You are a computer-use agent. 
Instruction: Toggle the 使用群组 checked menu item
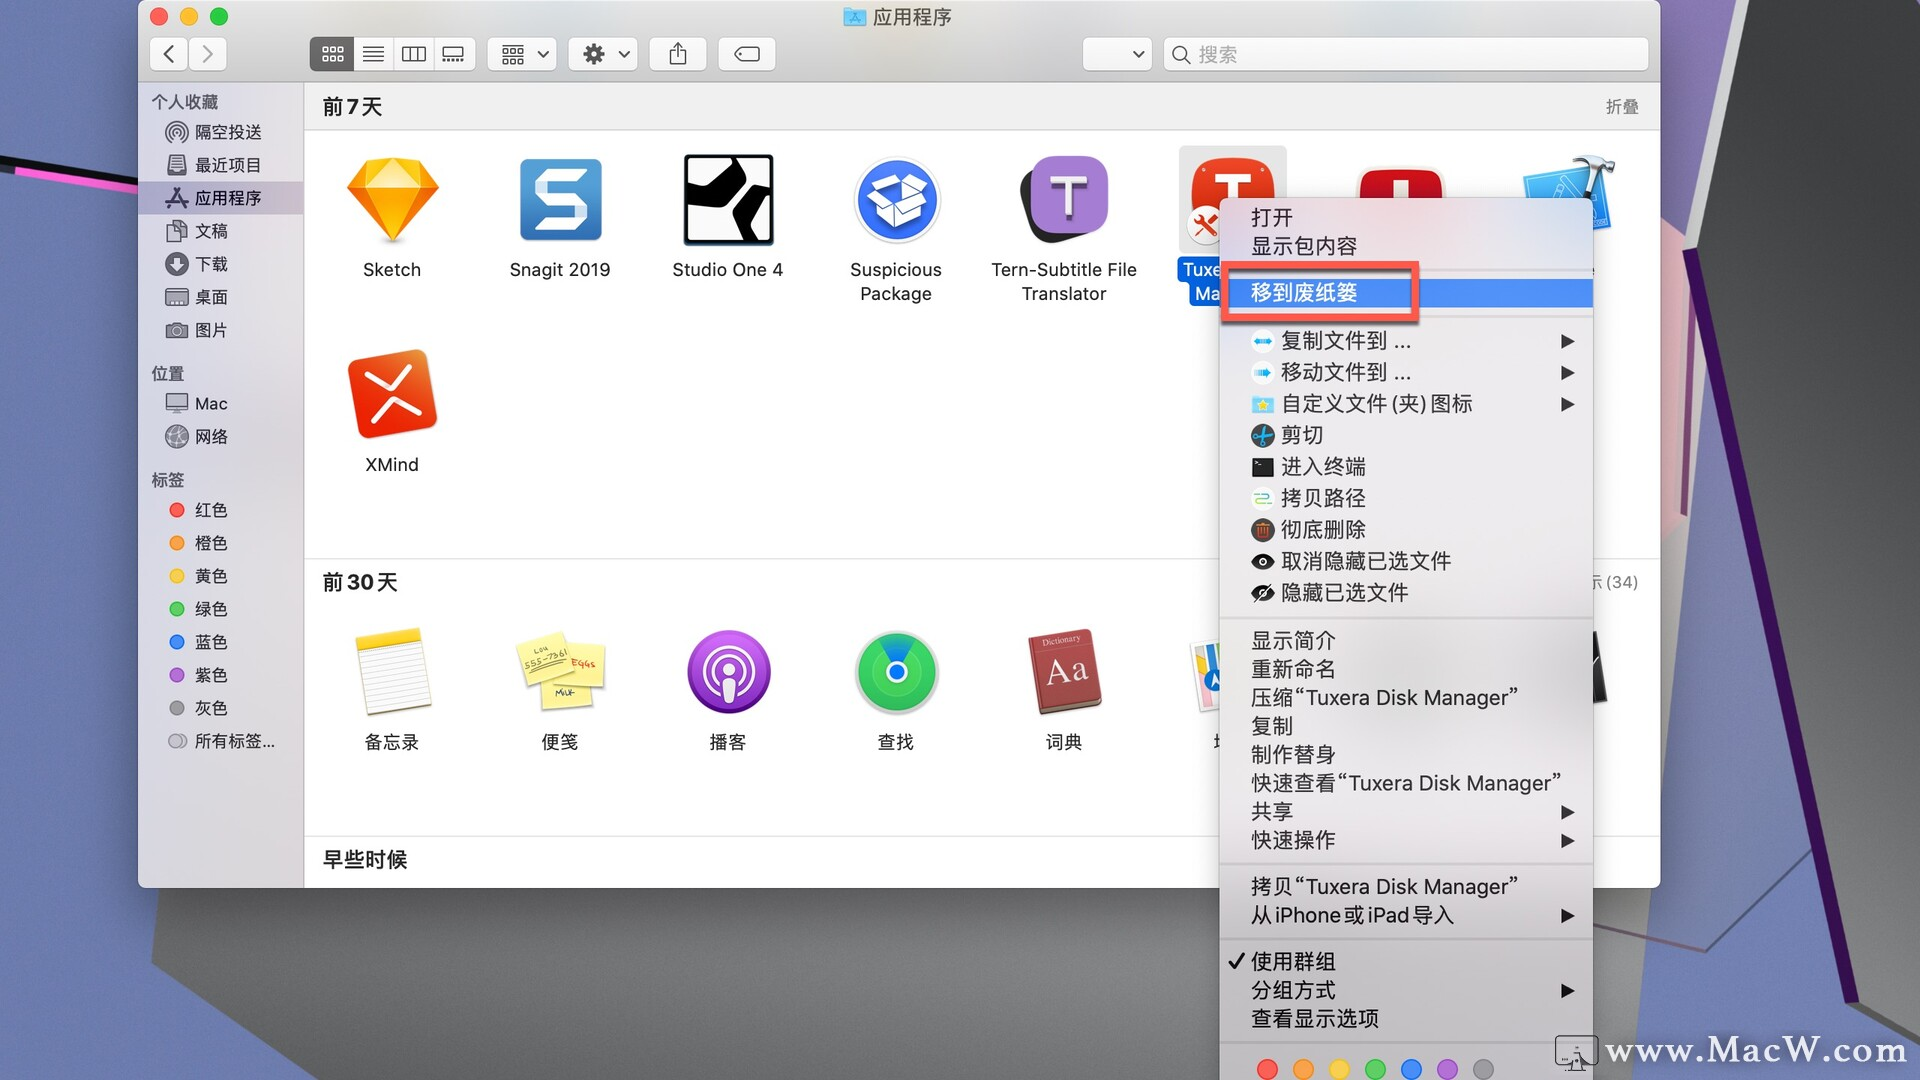tap(1292, 961)
